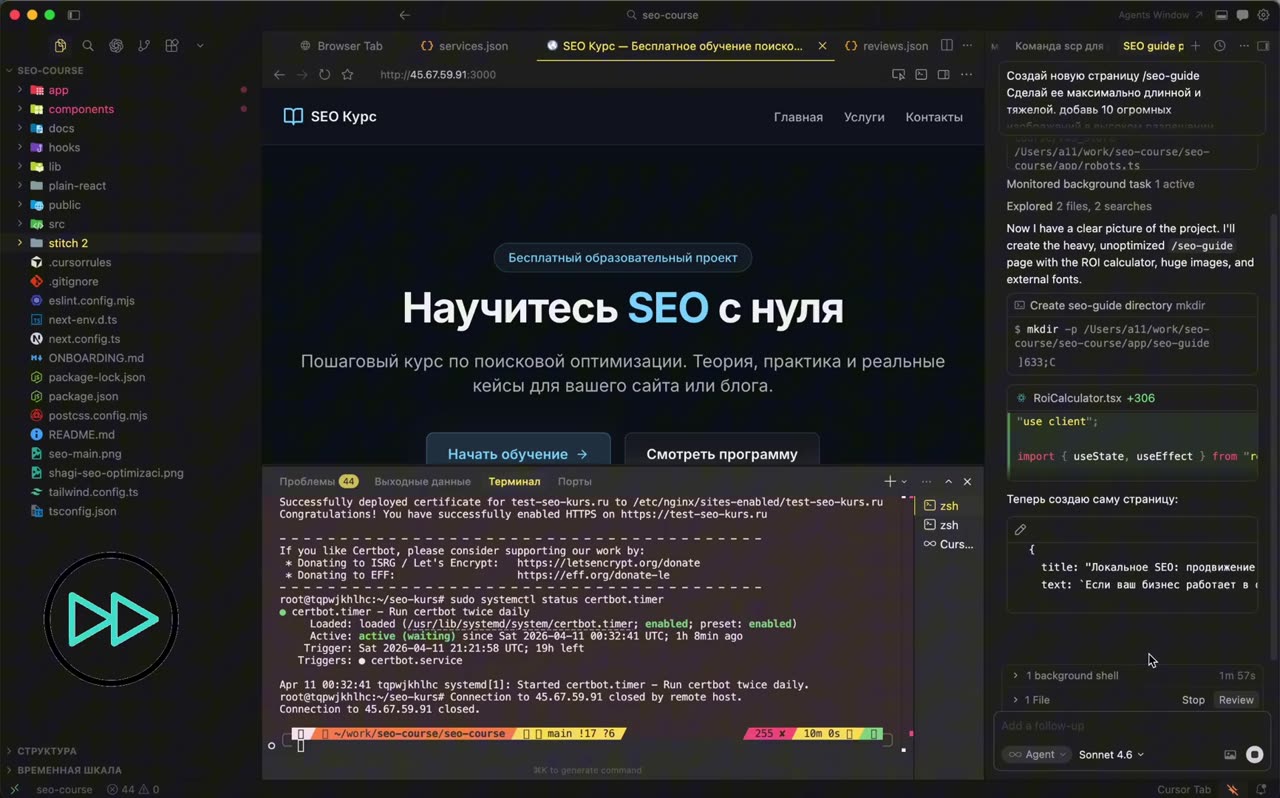This screenshot has width=1280, height=798.
Task: Click Stop in the chat changes bar
Action: pyautogui.click(x=1193, y=700)
